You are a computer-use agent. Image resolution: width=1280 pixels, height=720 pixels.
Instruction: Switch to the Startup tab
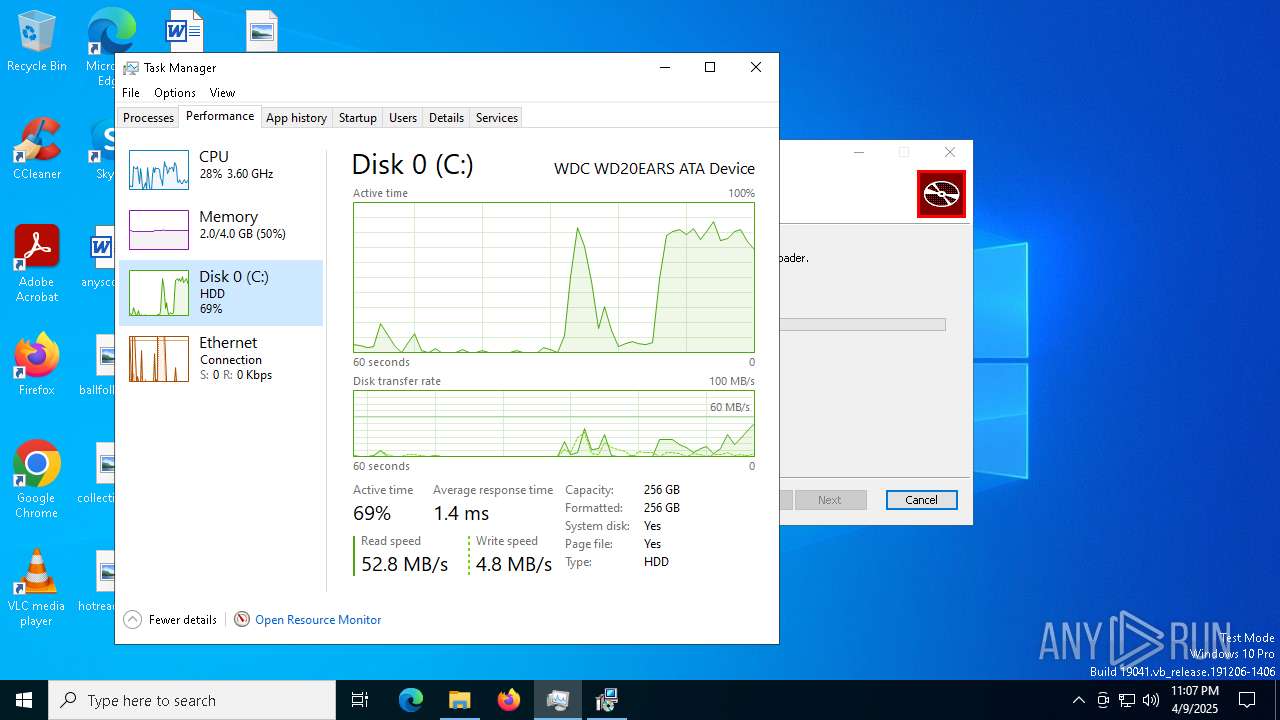[357, 118]
